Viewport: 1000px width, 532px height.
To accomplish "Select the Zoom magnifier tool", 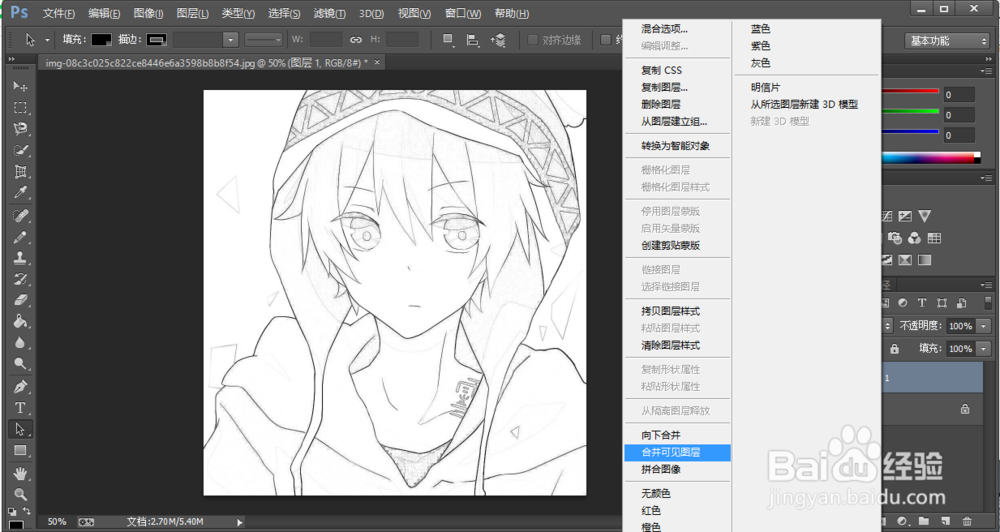I will coord(20,494).
